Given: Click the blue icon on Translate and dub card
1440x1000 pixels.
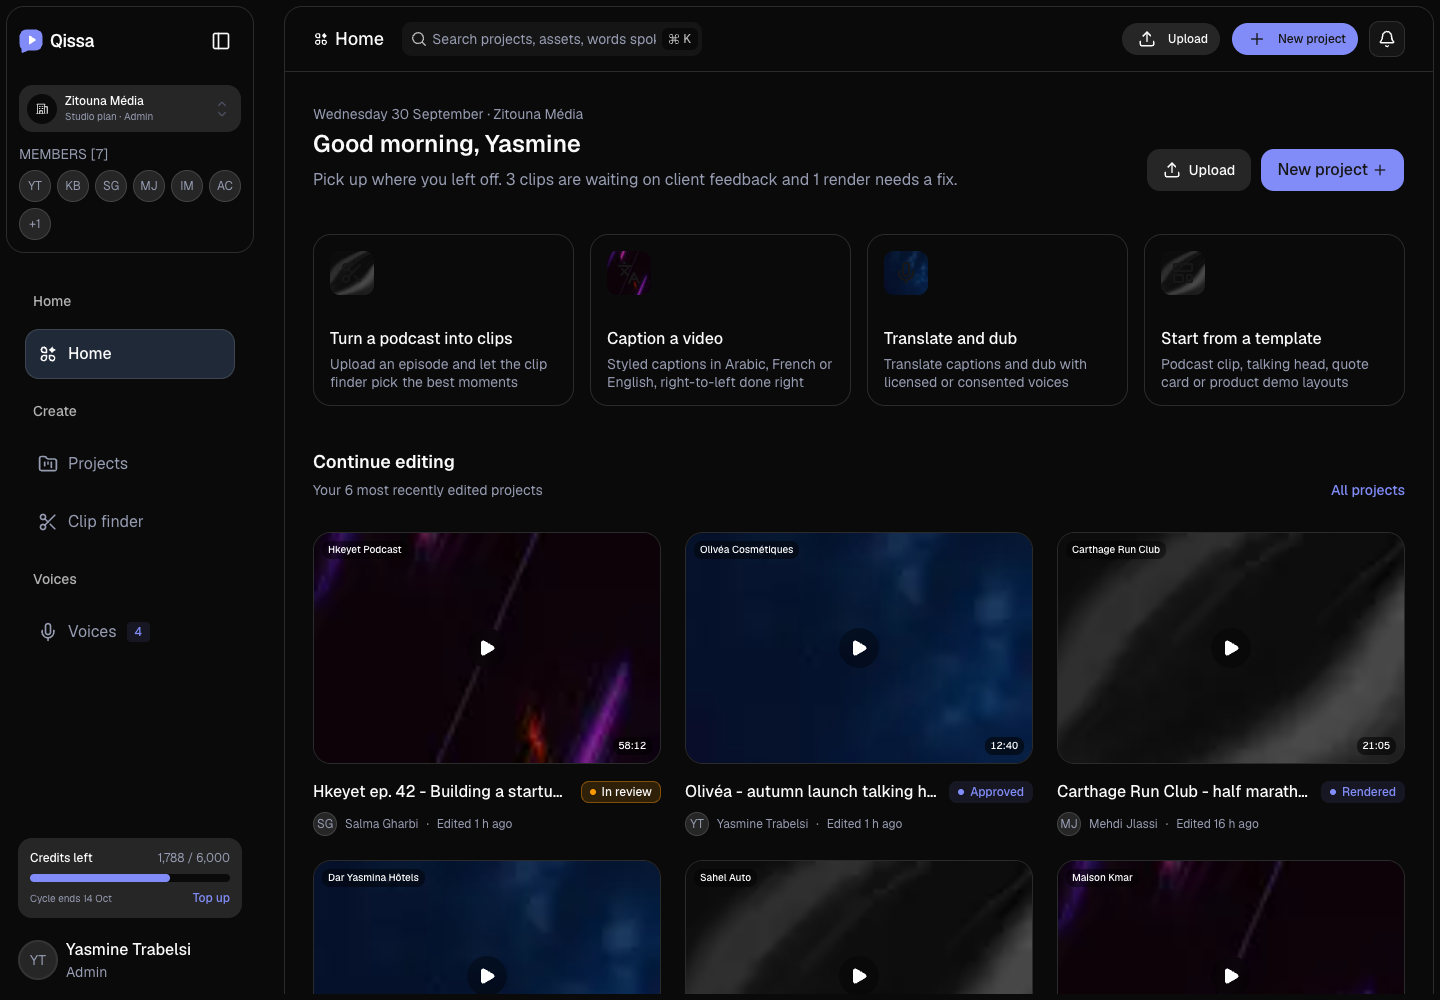Looking at the screenshot, I should tap(906, 273).
